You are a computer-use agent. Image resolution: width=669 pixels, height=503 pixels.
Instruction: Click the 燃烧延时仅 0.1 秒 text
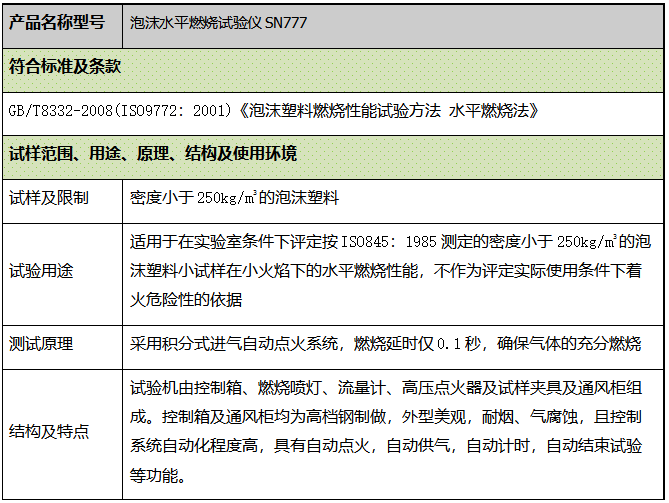pyautogui.click(x=423, y=344)
